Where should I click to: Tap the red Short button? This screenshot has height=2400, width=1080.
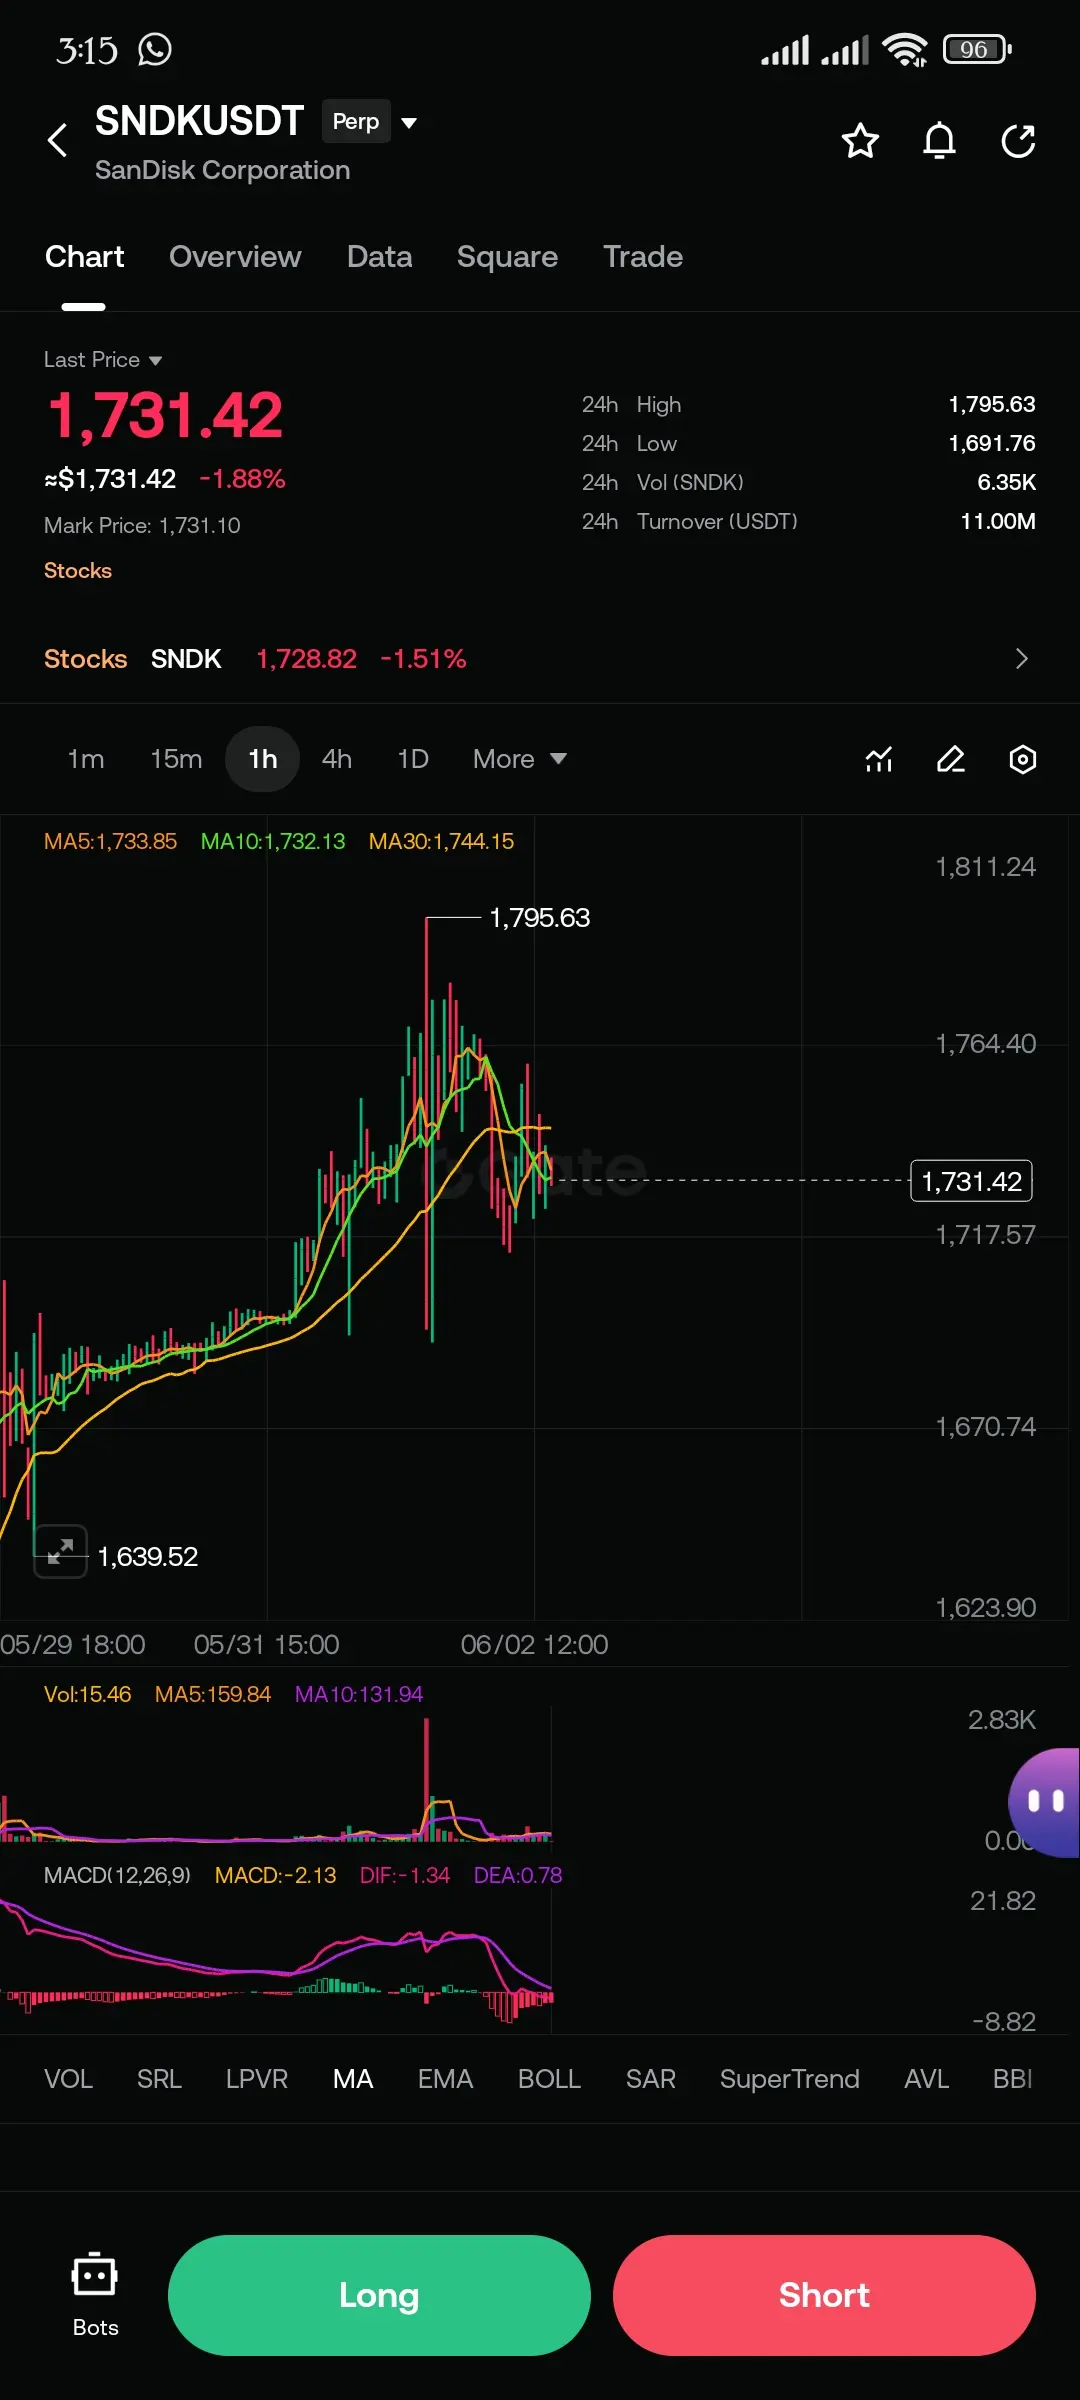point(824,2295)
